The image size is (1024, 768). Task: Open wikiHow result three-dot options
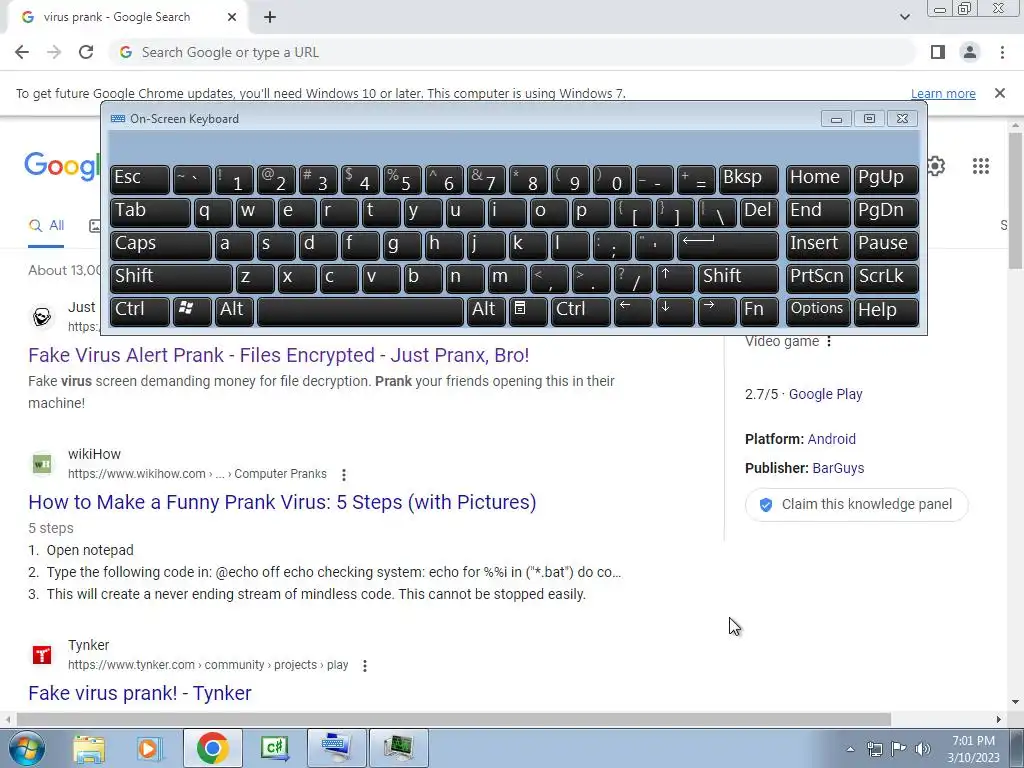[344, 475]
